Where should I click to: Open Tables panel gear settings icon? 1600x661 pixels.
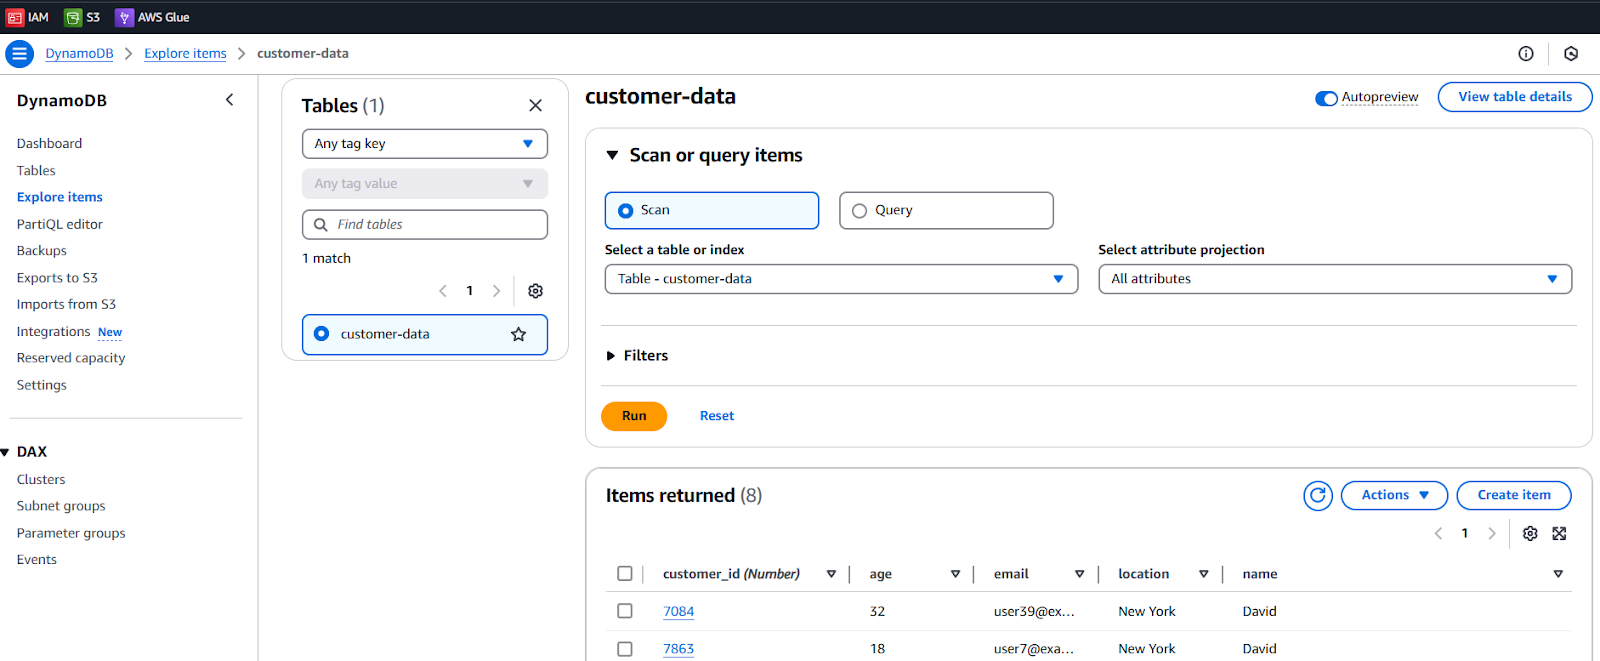[535, 291]
